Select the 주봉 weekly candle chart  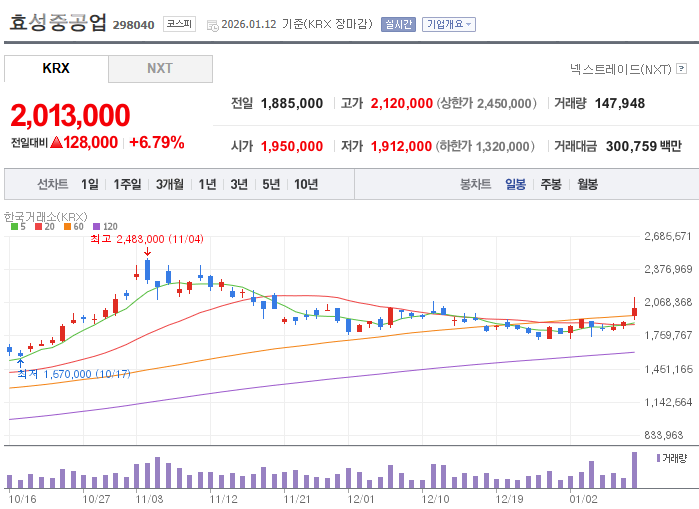pos(551,184)
